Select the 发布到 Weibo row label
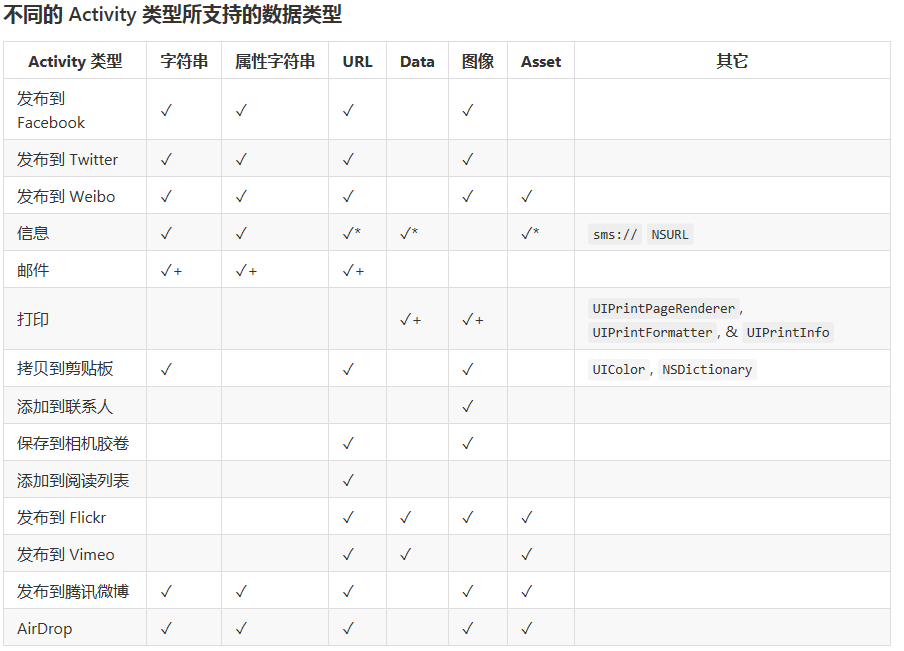 point(66,196)
